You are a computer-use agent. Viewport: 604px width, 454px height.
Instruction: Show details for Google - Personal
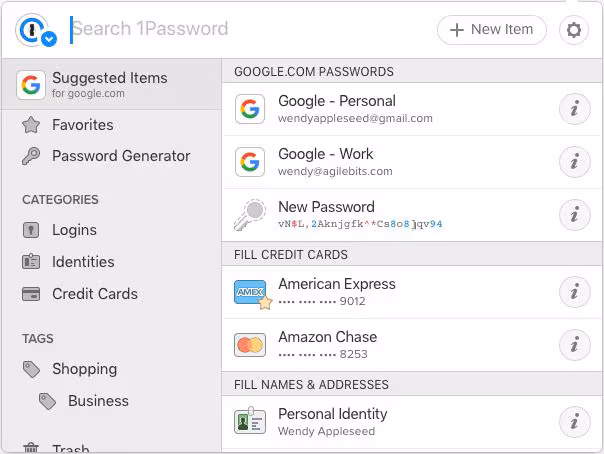click(x=574, y=109)
